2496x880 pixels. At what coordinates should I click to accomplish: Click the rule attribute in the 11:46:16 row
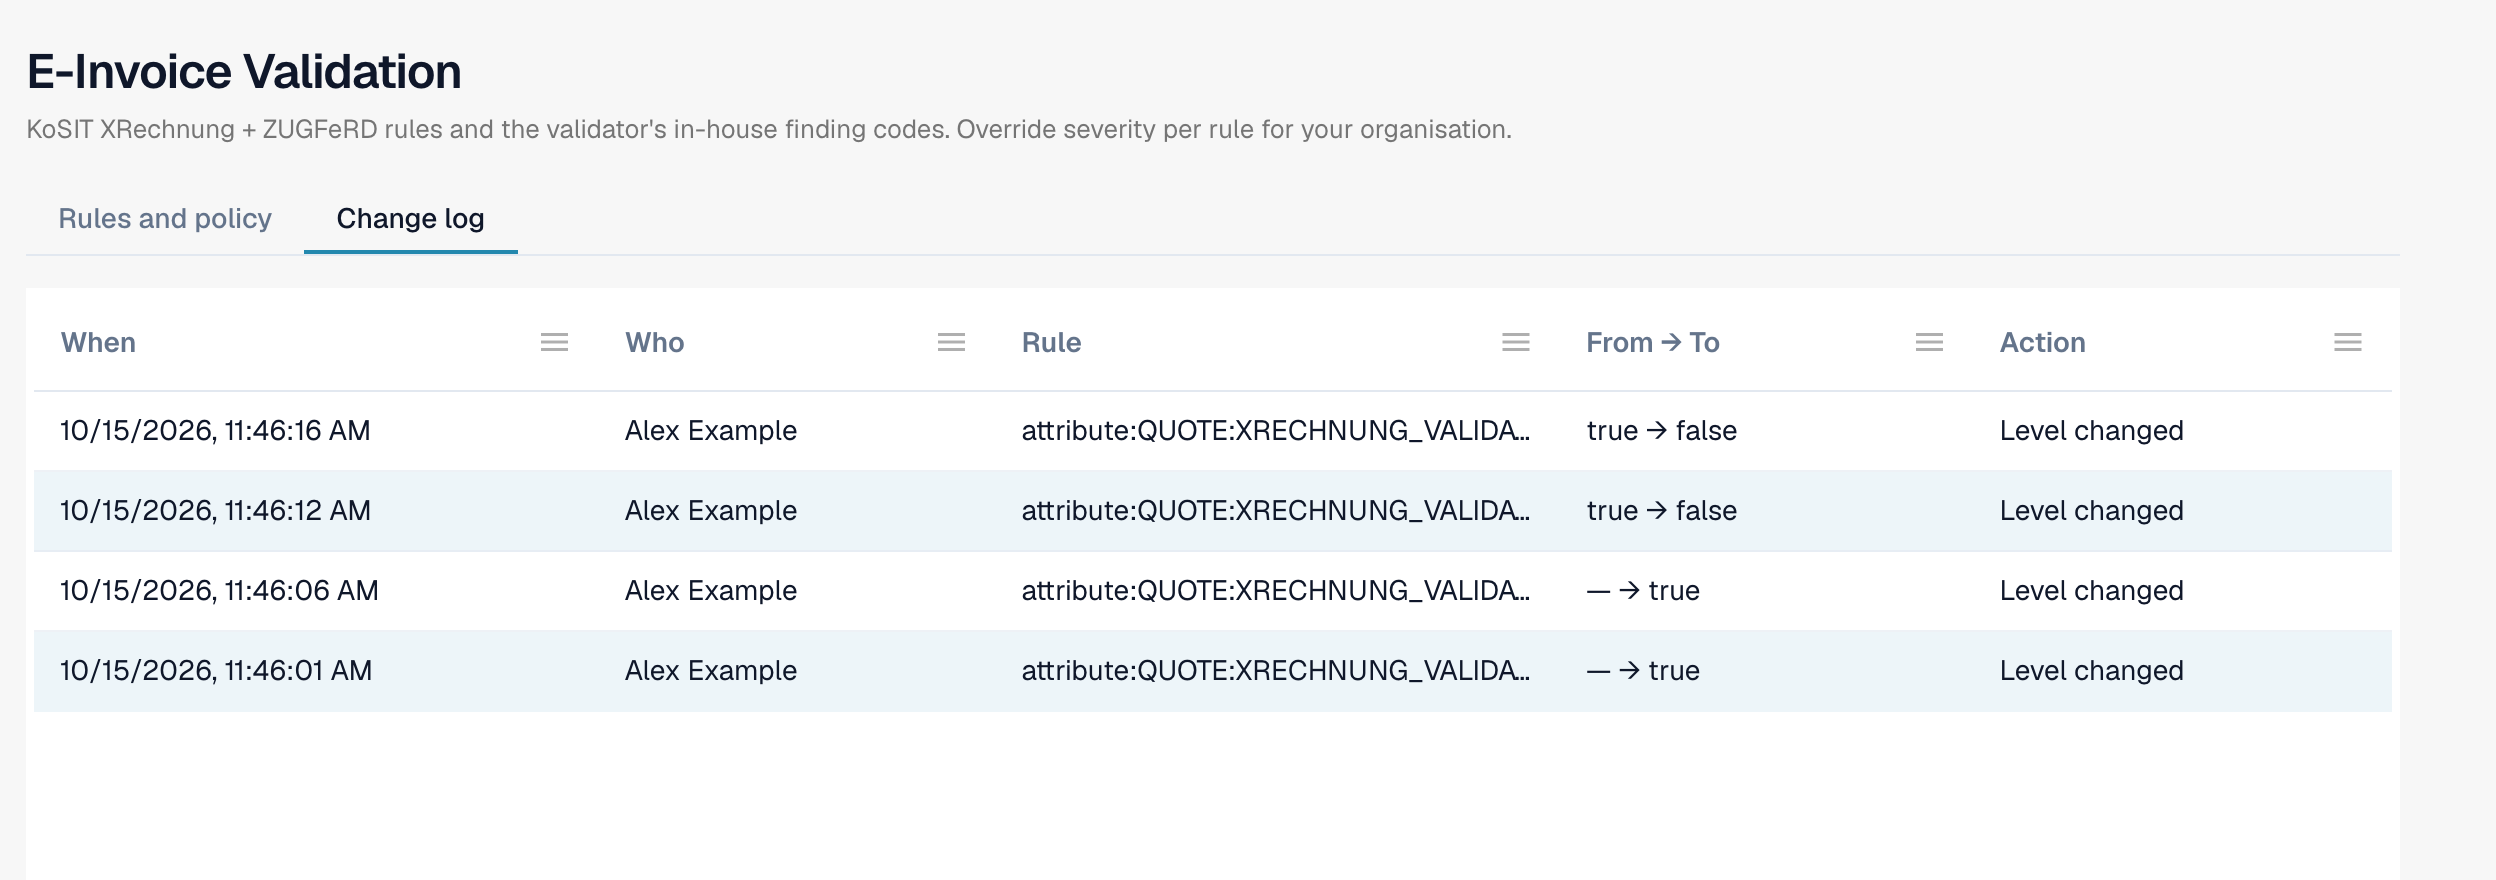pos(1276,431)
